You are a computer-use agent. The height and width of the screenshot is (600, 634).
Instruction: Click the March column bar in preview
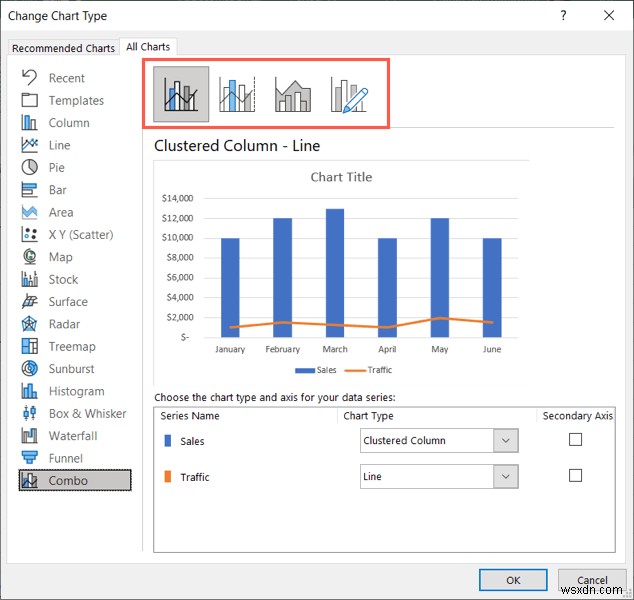coord(335,273)
